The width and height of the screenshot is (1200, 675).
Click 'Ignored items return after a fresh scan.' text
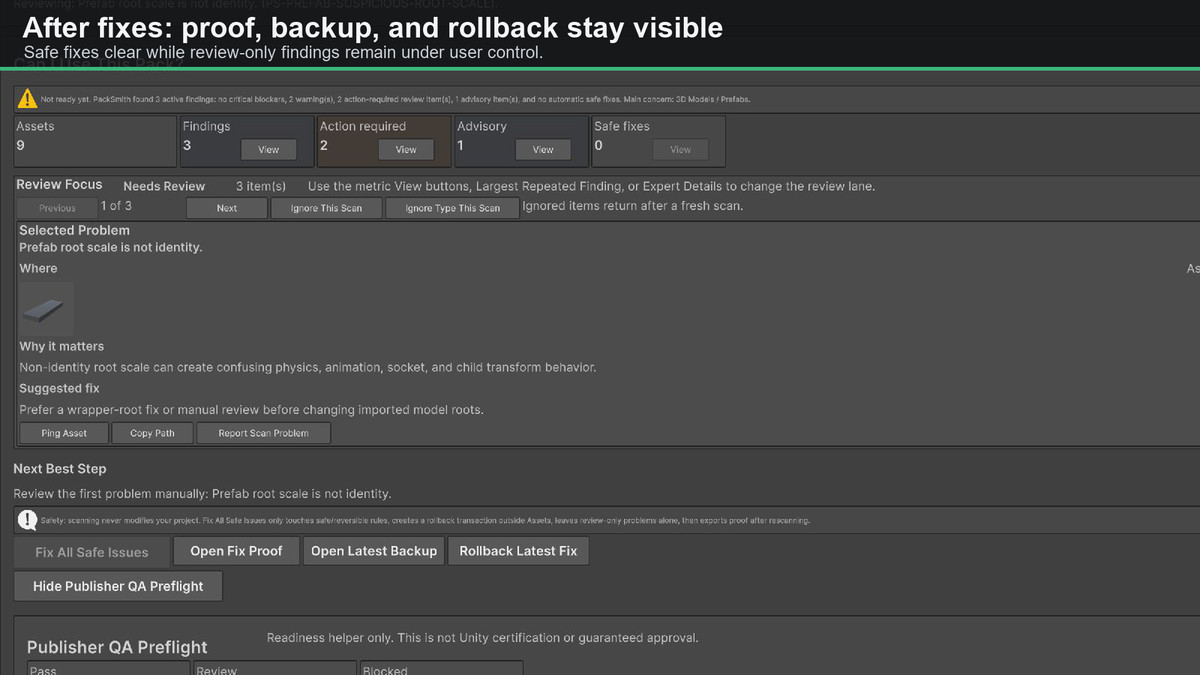click(633, 206)
